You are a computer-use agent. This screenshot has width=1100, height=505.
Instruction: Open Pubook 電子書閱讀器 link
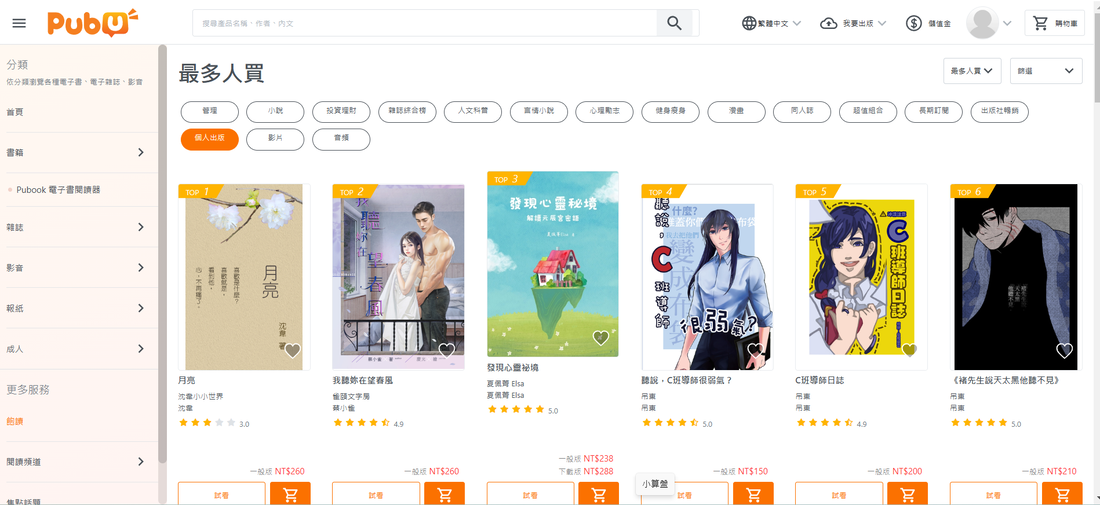click(x=58, y=189)
